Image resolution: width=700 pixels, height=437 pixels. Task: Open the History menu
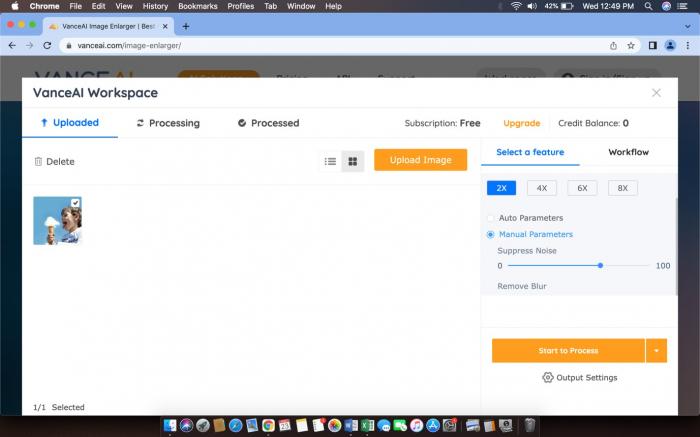[155, 6]
